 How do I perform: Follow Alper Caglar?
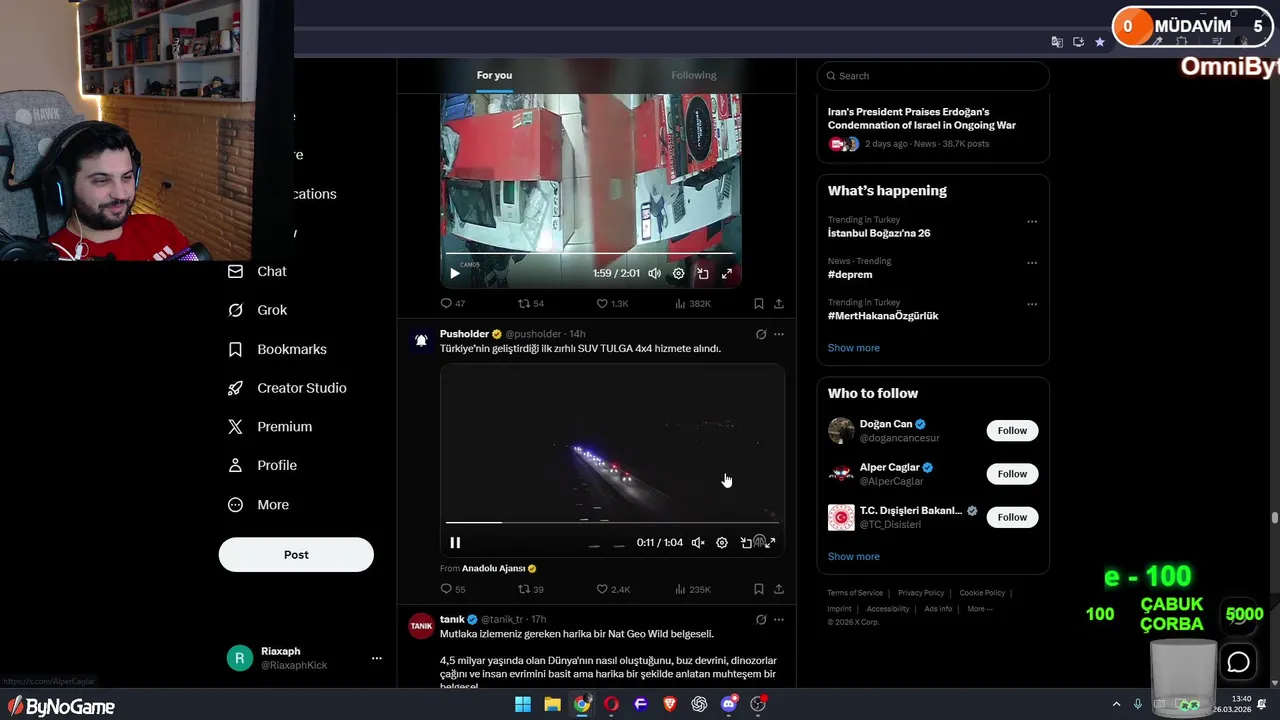(x=1012, y=474)
